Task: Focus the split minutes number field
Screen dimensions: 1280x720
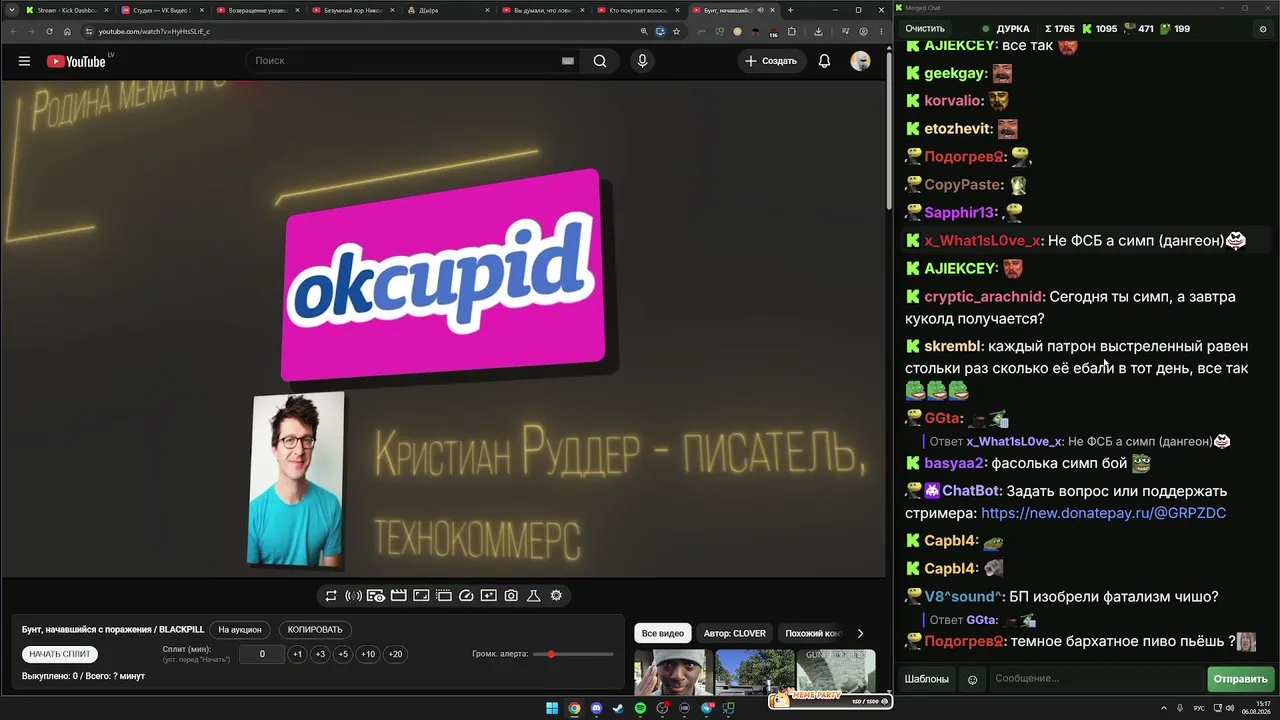Action: tap(263, 654)
